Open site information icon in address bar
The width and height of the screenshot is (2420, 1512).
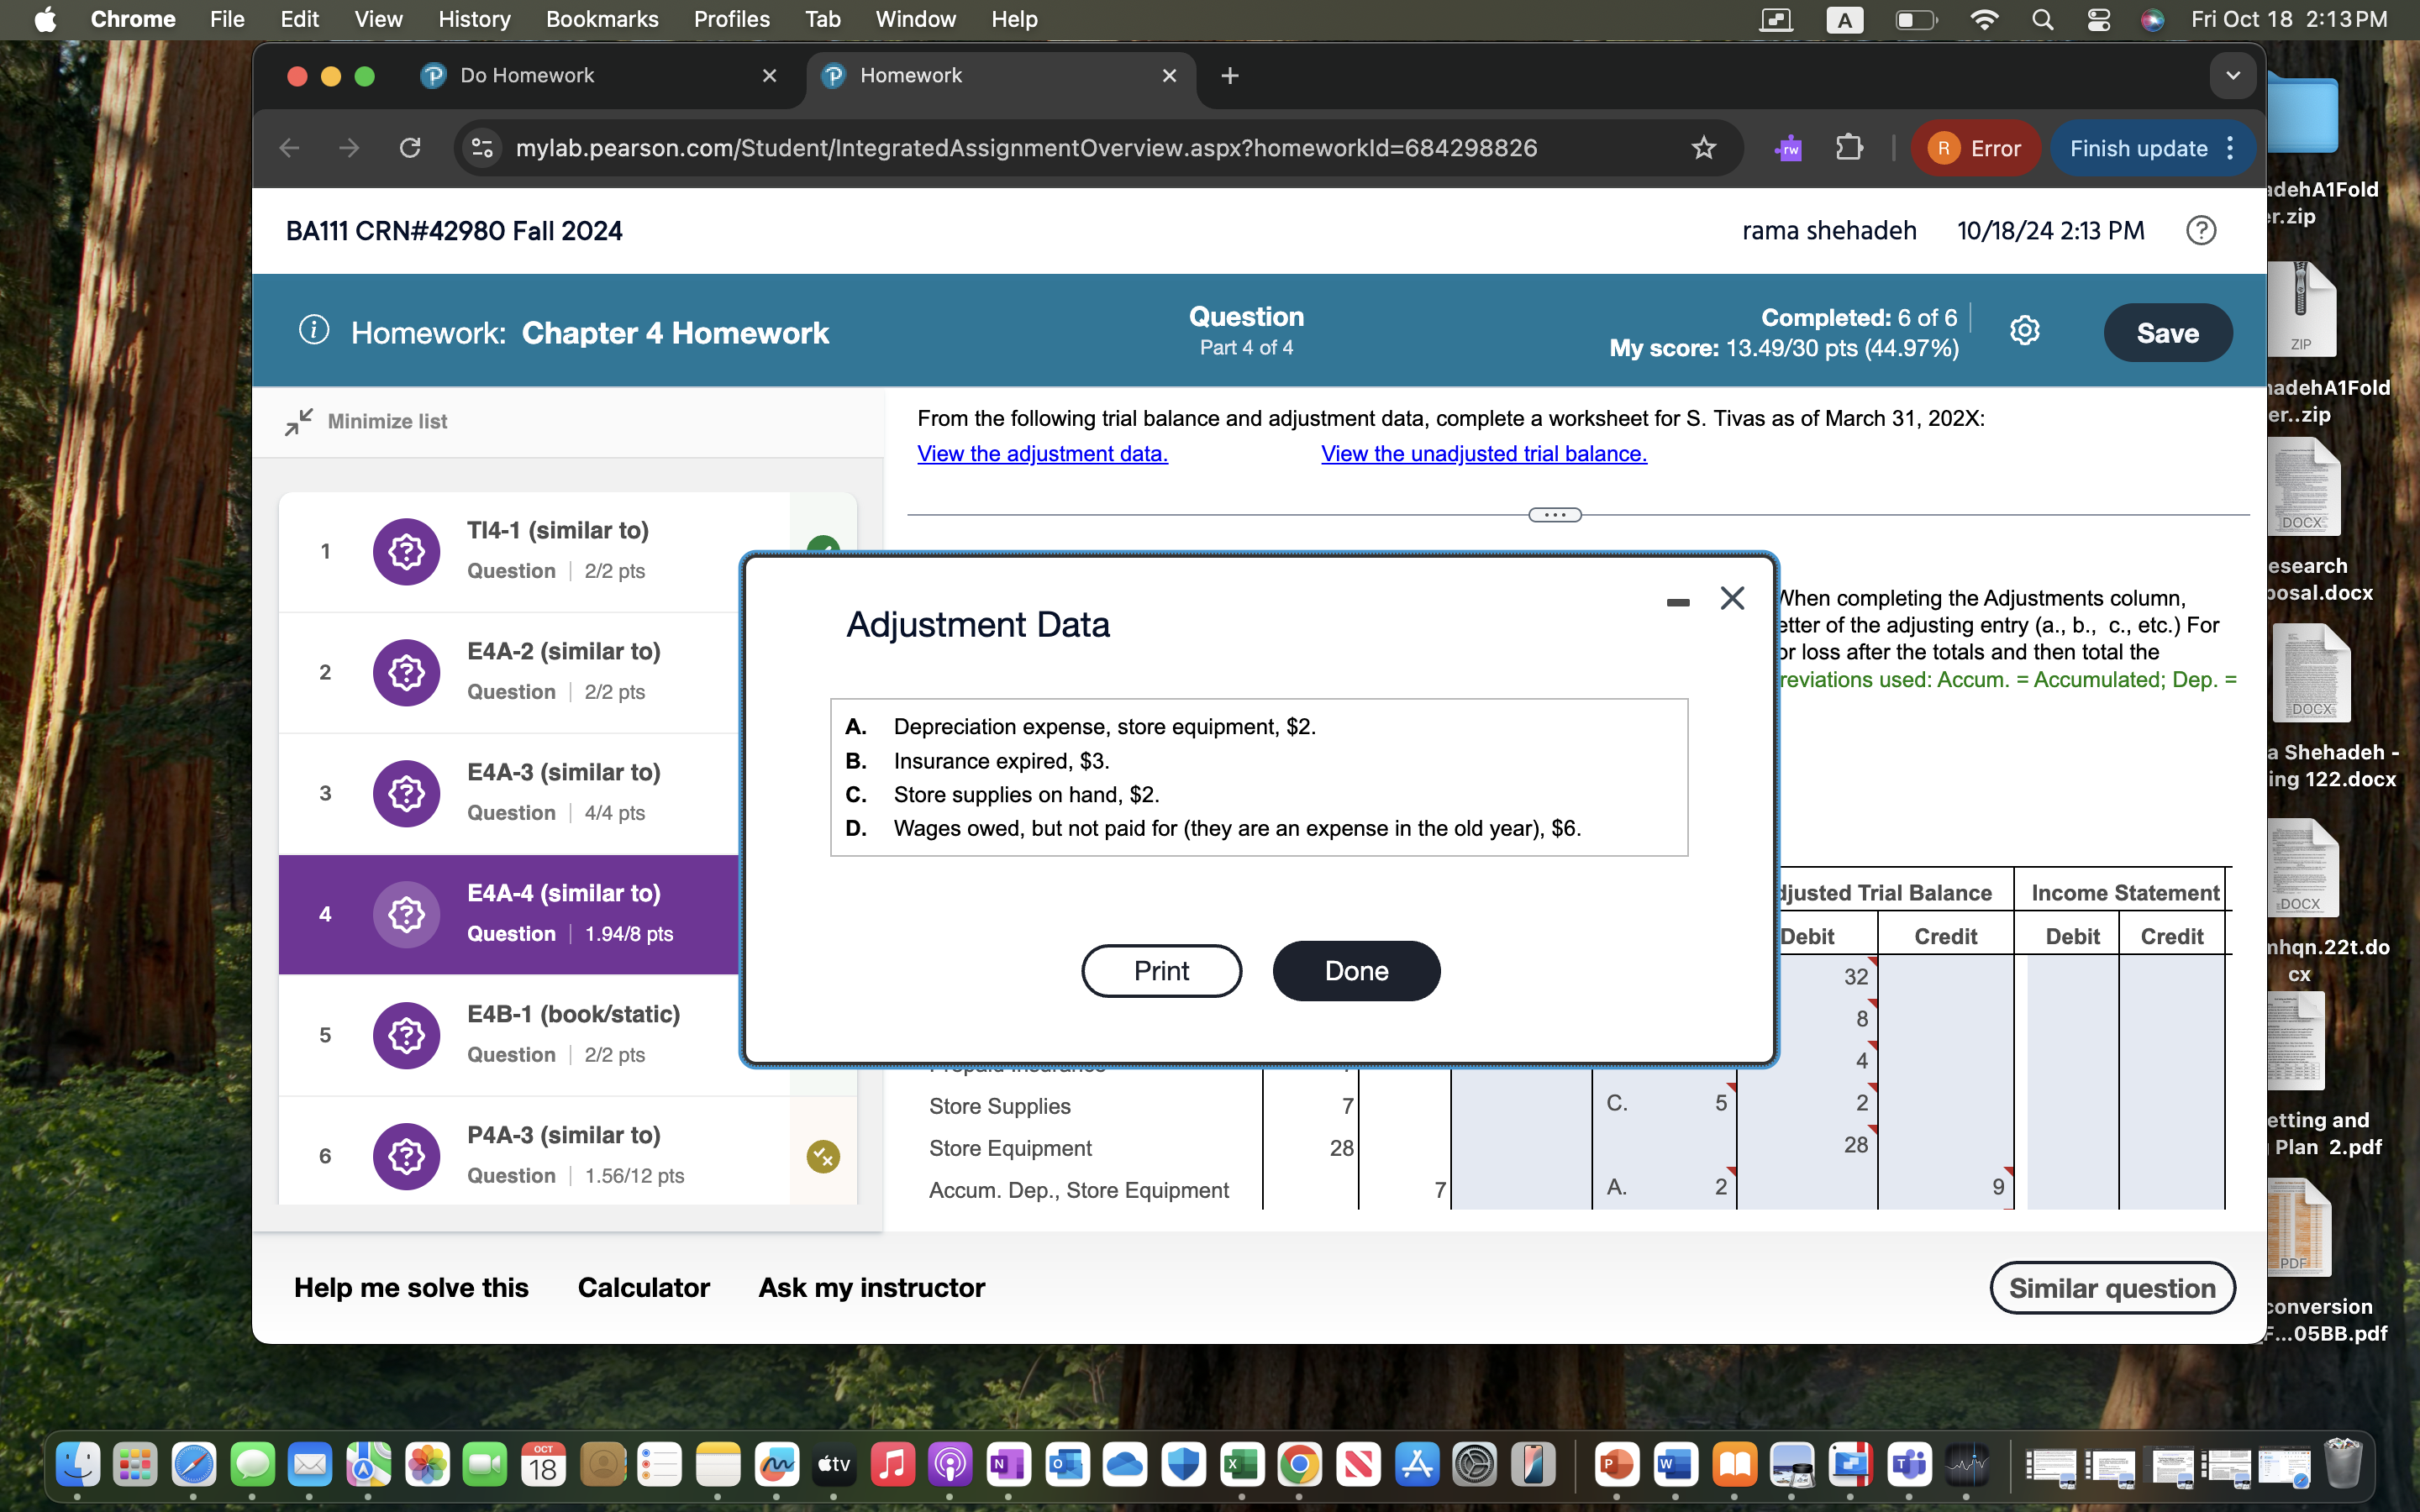(x=482, y=148)
